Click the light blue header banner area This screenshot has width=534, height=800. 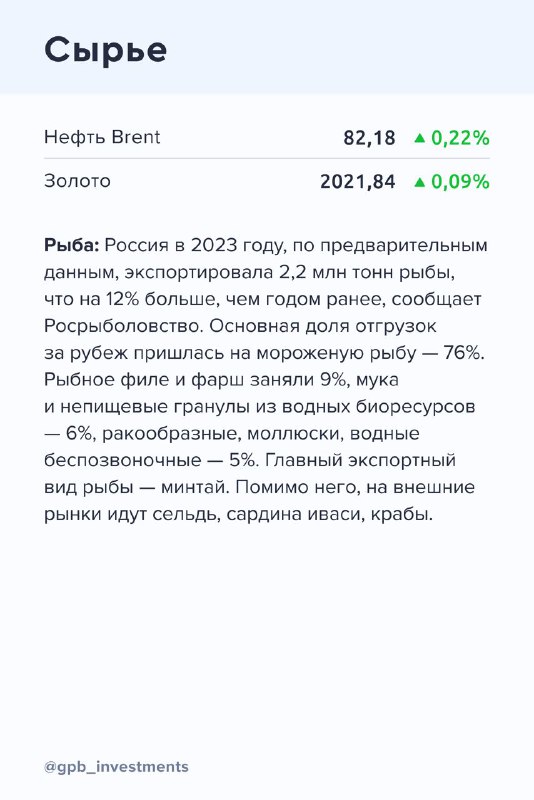[267, 47]
